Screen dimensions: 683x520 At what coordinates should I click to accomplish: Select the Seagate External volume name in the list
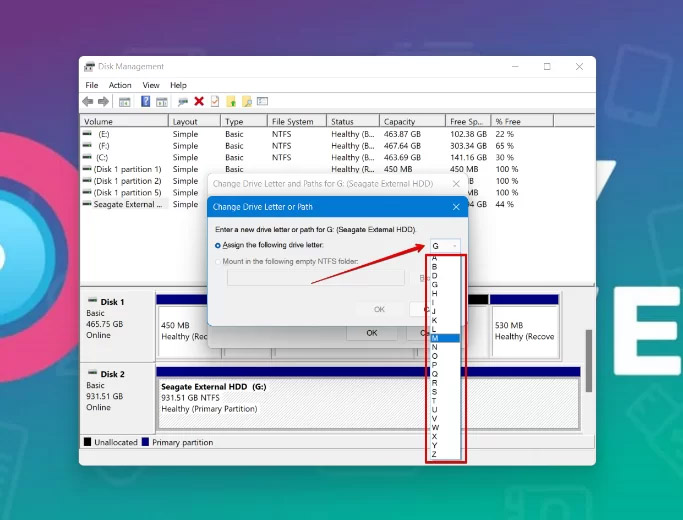tap(128, 204)
